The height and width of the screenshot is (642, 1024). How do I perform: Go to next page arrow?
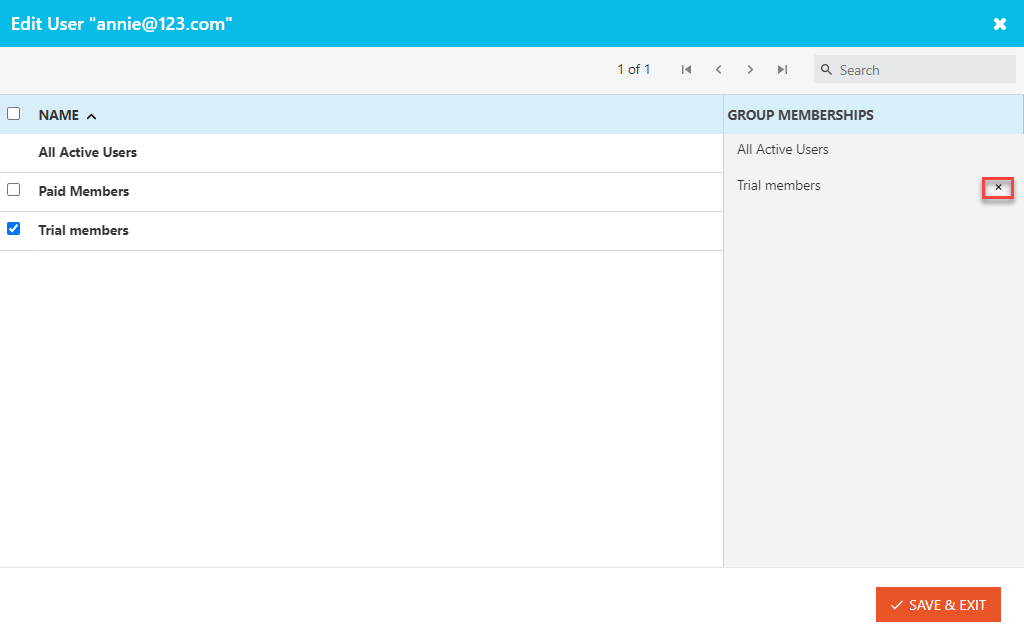(750, 69)
